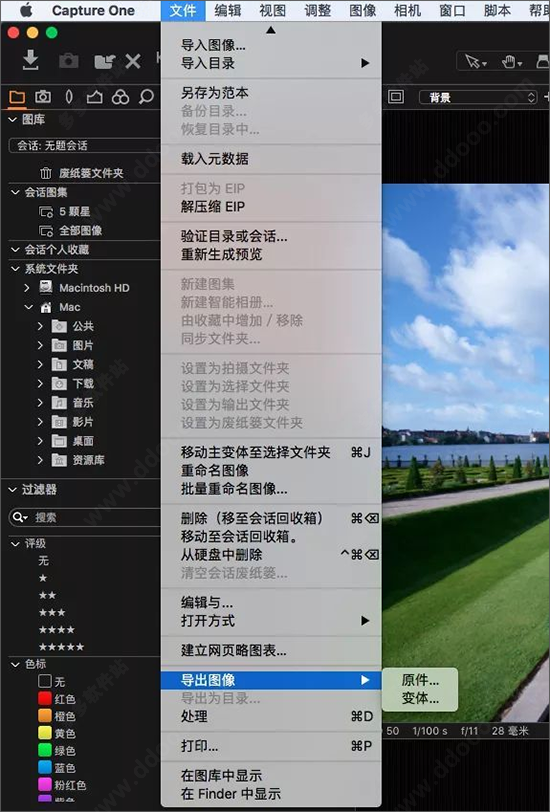Open the 导入目录 submenu
Viewport: 550px width, 812px height.
coord(271,63)
